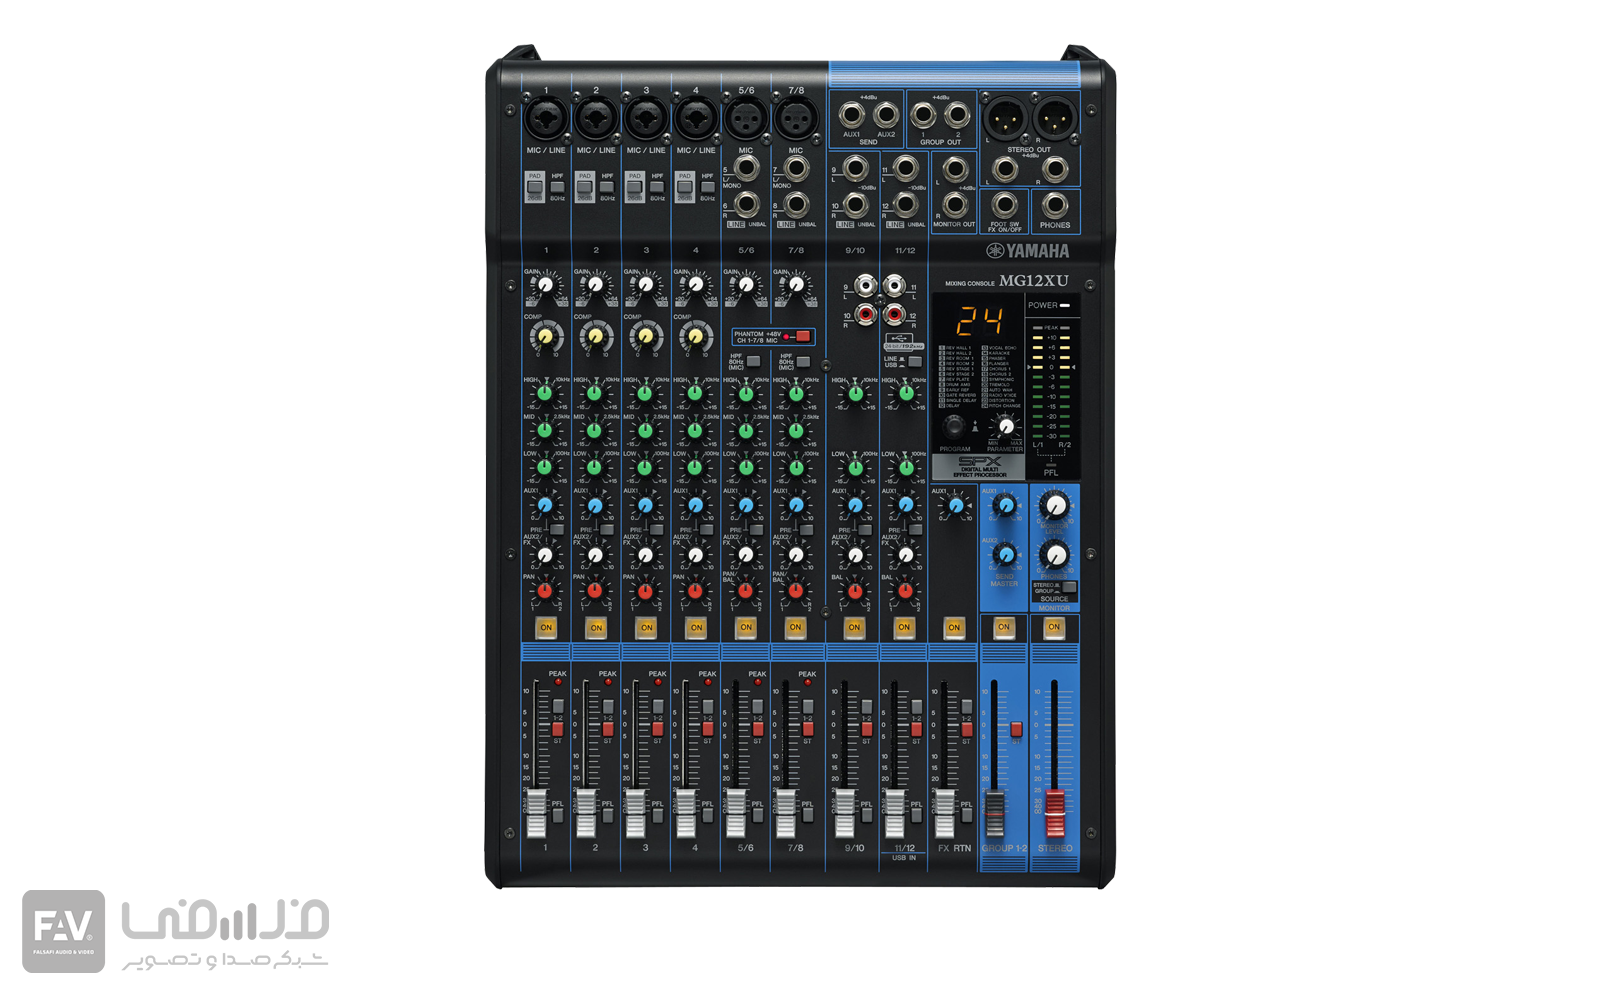Click the MG12XU model name text
The height and width of the screenshot is (1000, 1600).
1034,281
